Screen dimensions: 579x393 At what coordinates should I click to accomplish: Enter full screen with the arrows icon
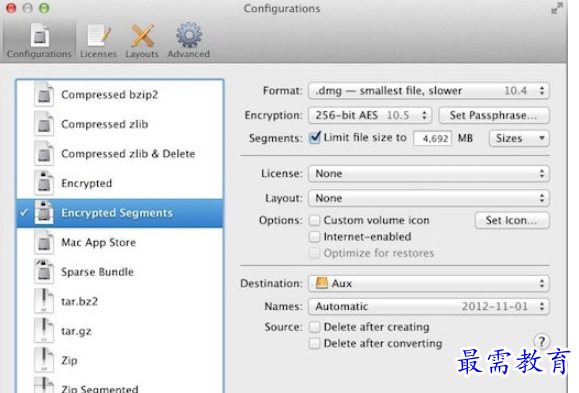(x=557, y=8)
